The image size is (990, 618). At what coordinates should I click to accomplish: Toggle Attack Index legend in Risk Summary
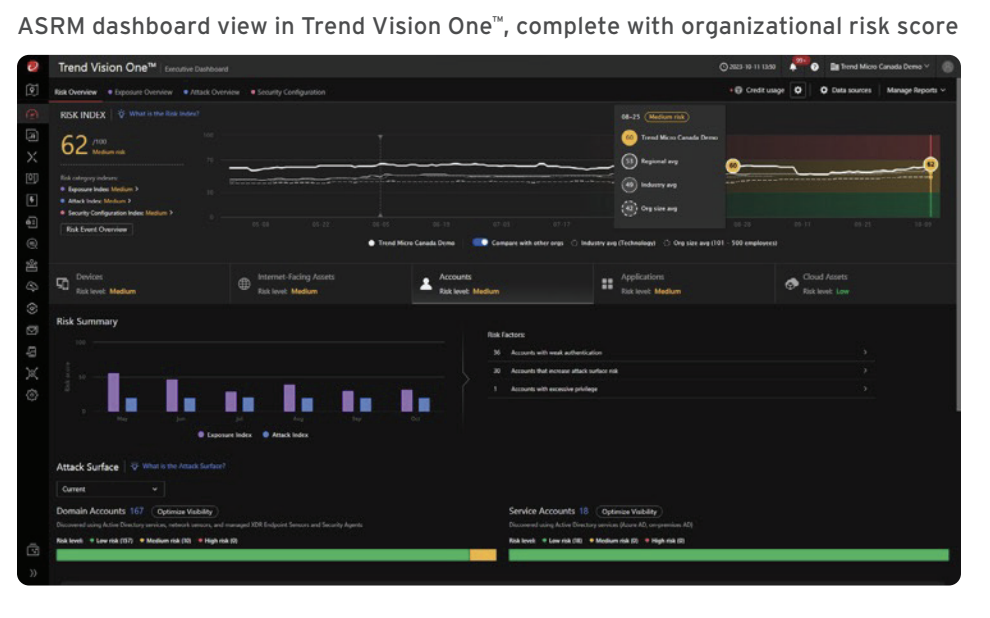tap(285, 435)
